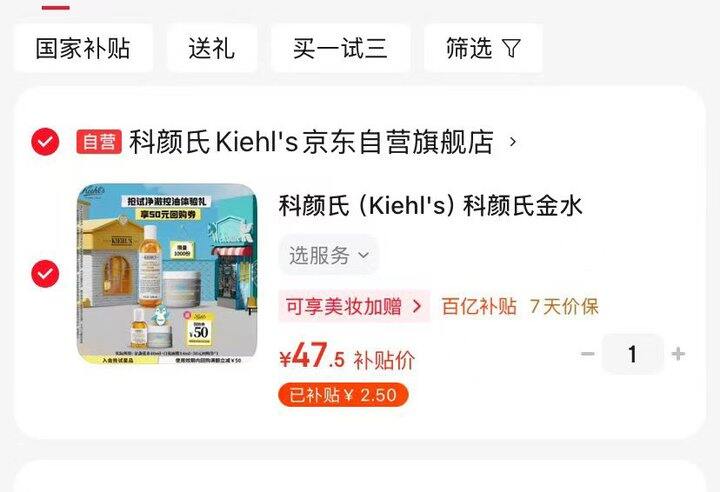Increase quantity with the plus icon
The height and width of the screenshot is (492, 720).
coord(678,354)
